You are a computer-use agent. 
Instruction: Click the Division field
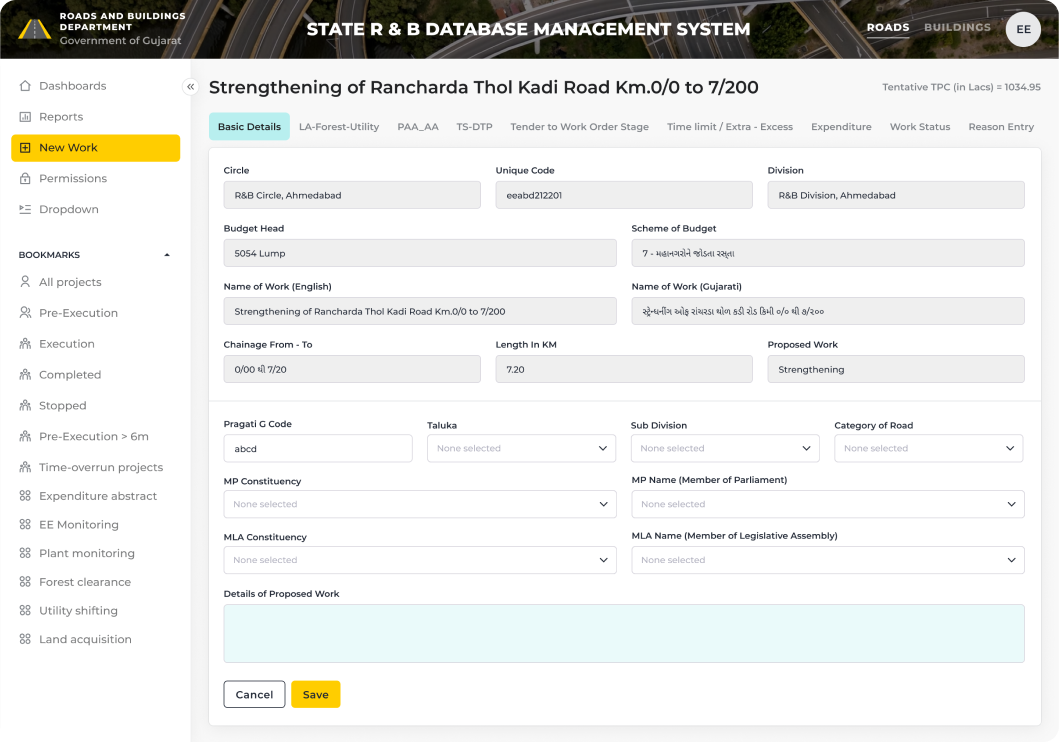[896, 195]
